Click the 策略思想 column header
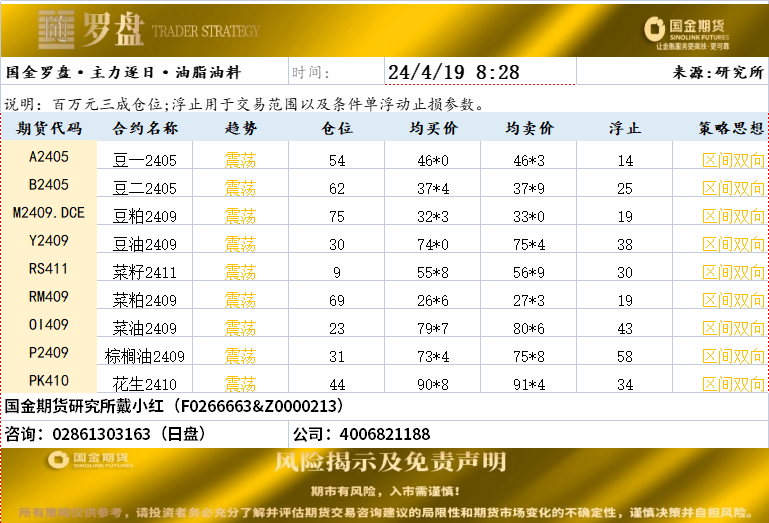 click(731, 128)
